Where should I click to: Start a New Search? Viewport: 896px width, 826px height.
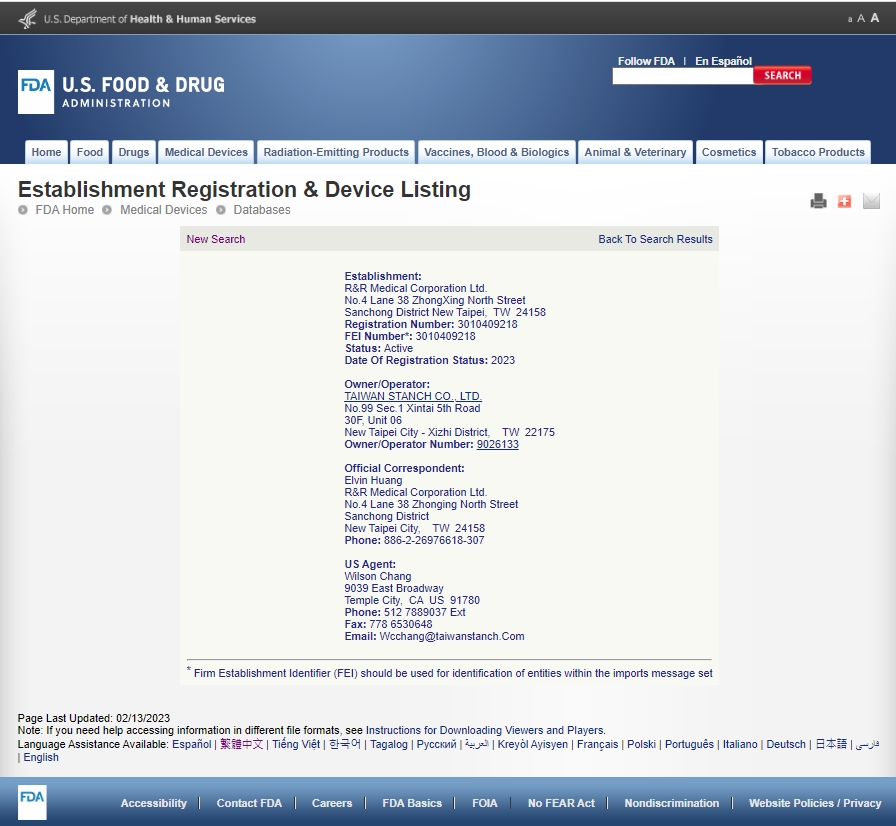(215, 239)
